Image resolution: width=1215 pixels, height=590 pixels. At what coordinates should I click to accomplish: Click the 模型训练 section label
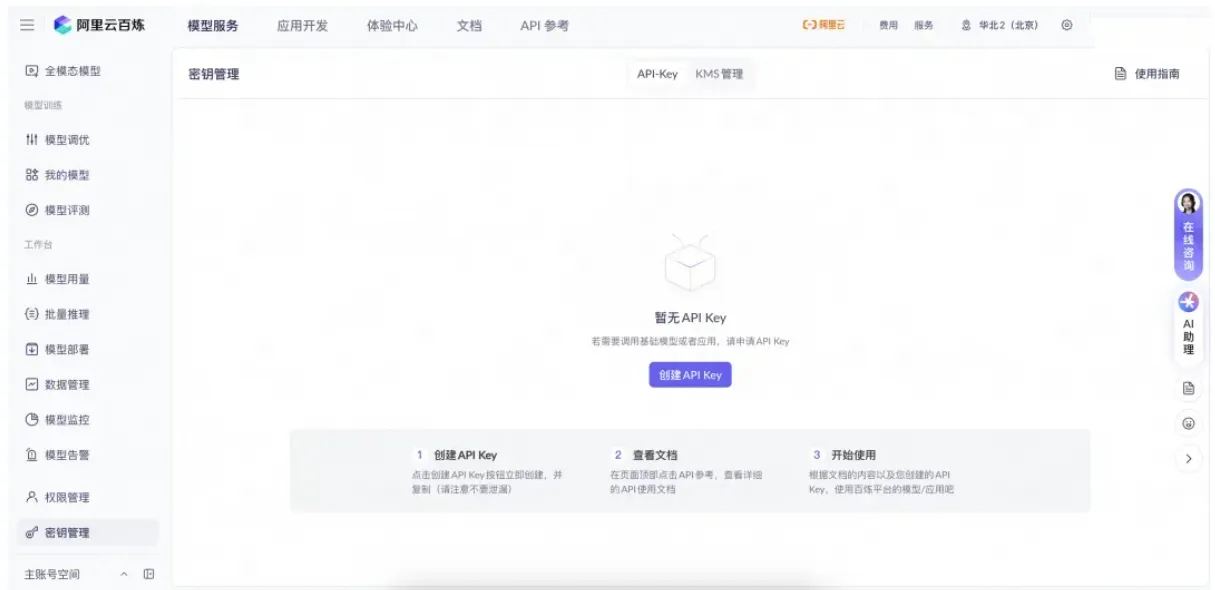43,105
